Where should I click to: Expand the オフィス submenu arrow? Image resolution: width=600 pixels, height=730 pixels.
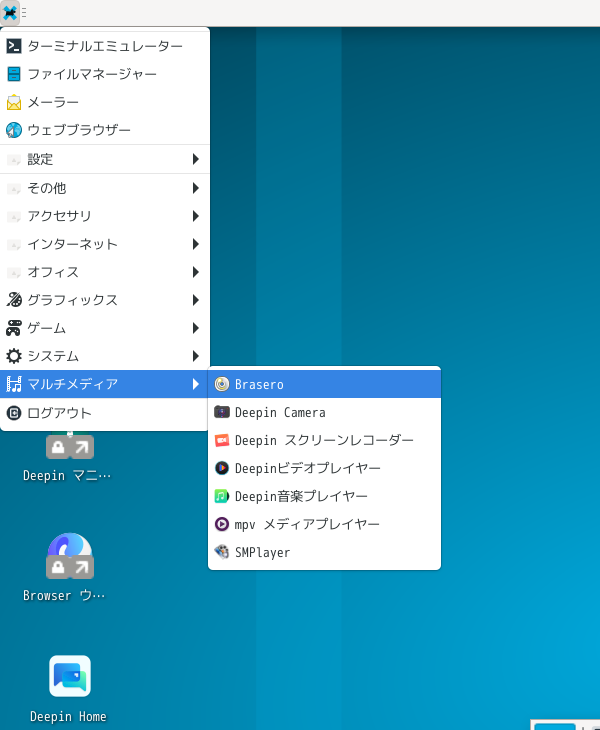coord(196,272)
